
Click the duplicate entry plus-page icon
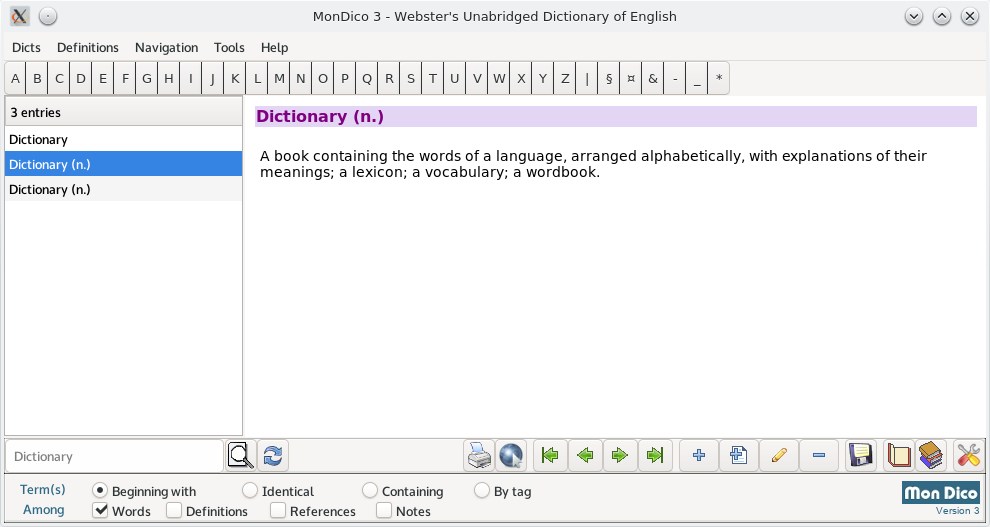(x=739, y=456)
